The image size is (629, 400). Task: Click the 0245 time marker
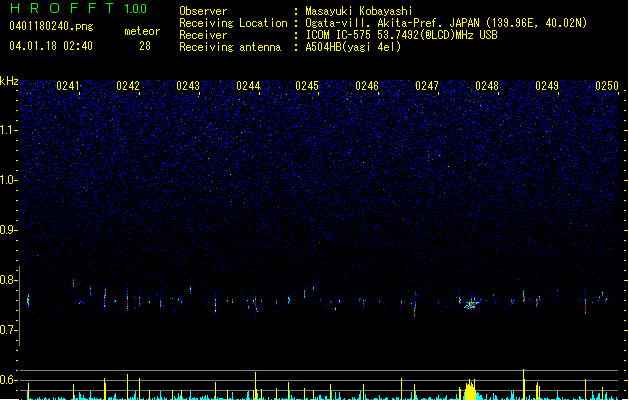[307, 85]
